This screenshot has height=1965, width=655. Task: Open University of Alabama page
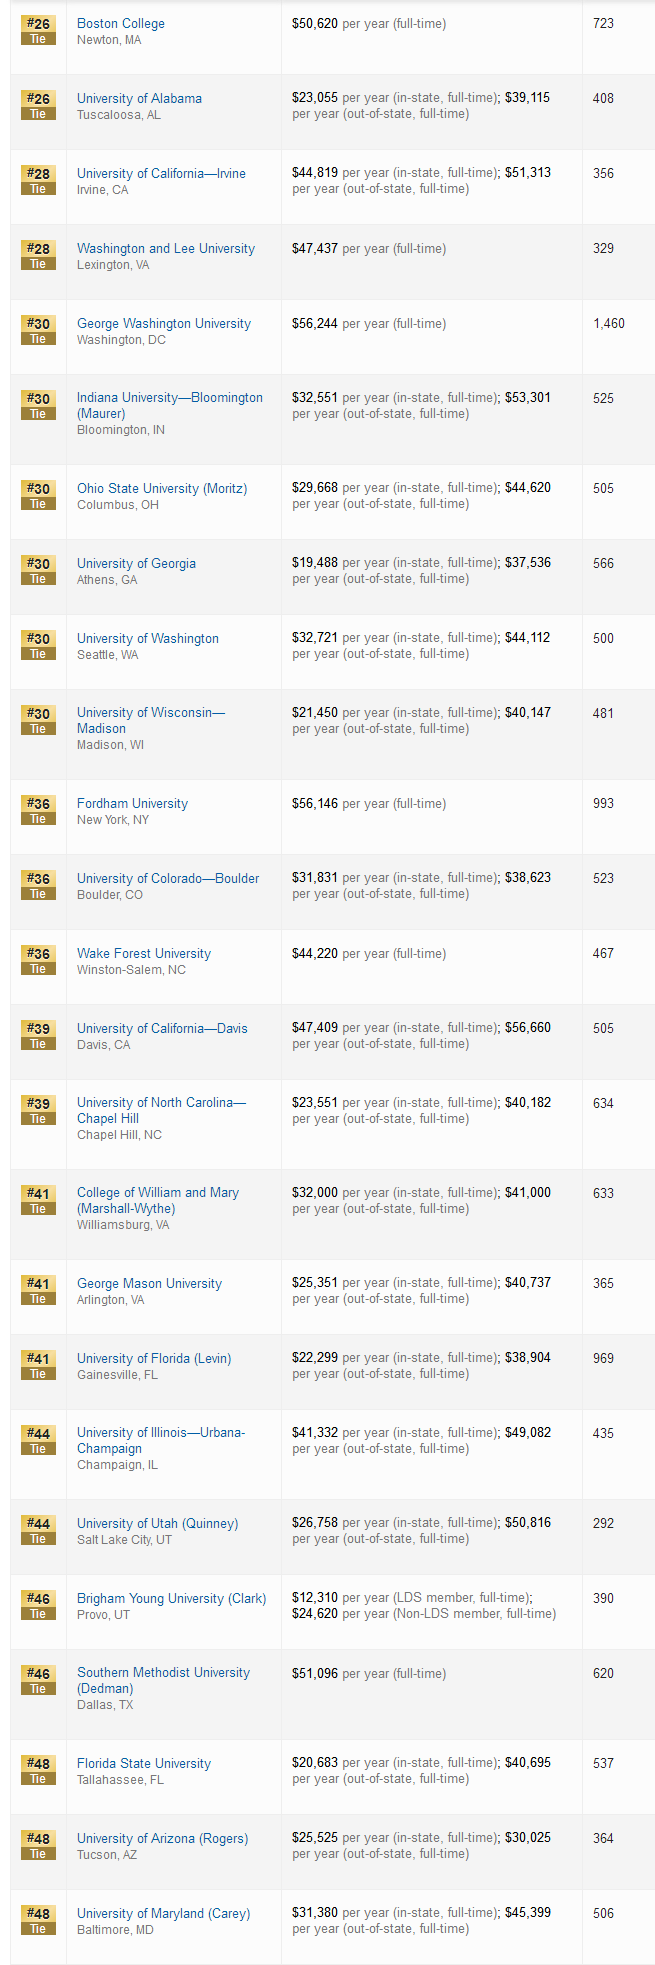click(139, 98)
